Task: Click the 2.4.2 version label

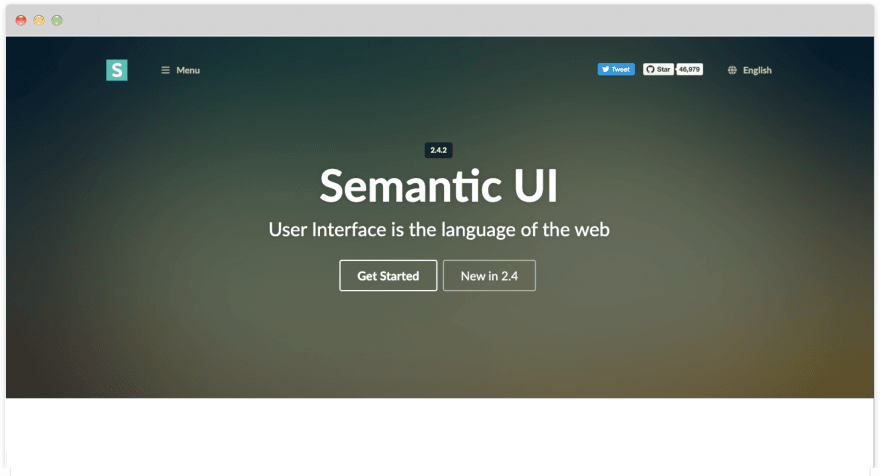Action: [438, 150]
